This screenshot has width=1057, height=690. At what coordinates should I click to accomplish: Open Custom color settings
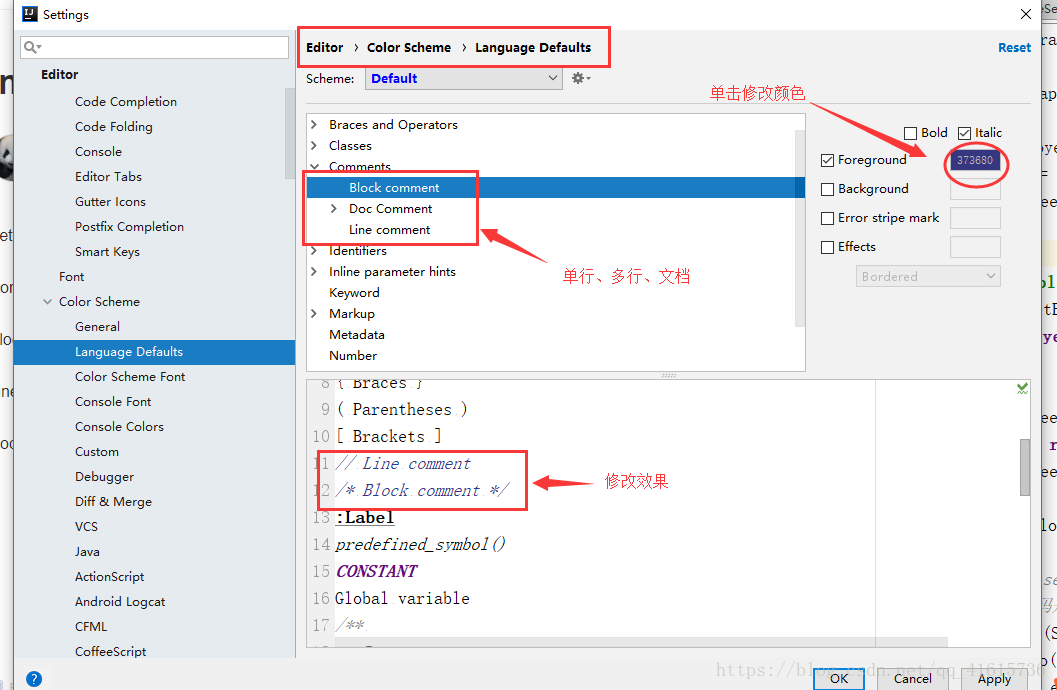point(96,451)
